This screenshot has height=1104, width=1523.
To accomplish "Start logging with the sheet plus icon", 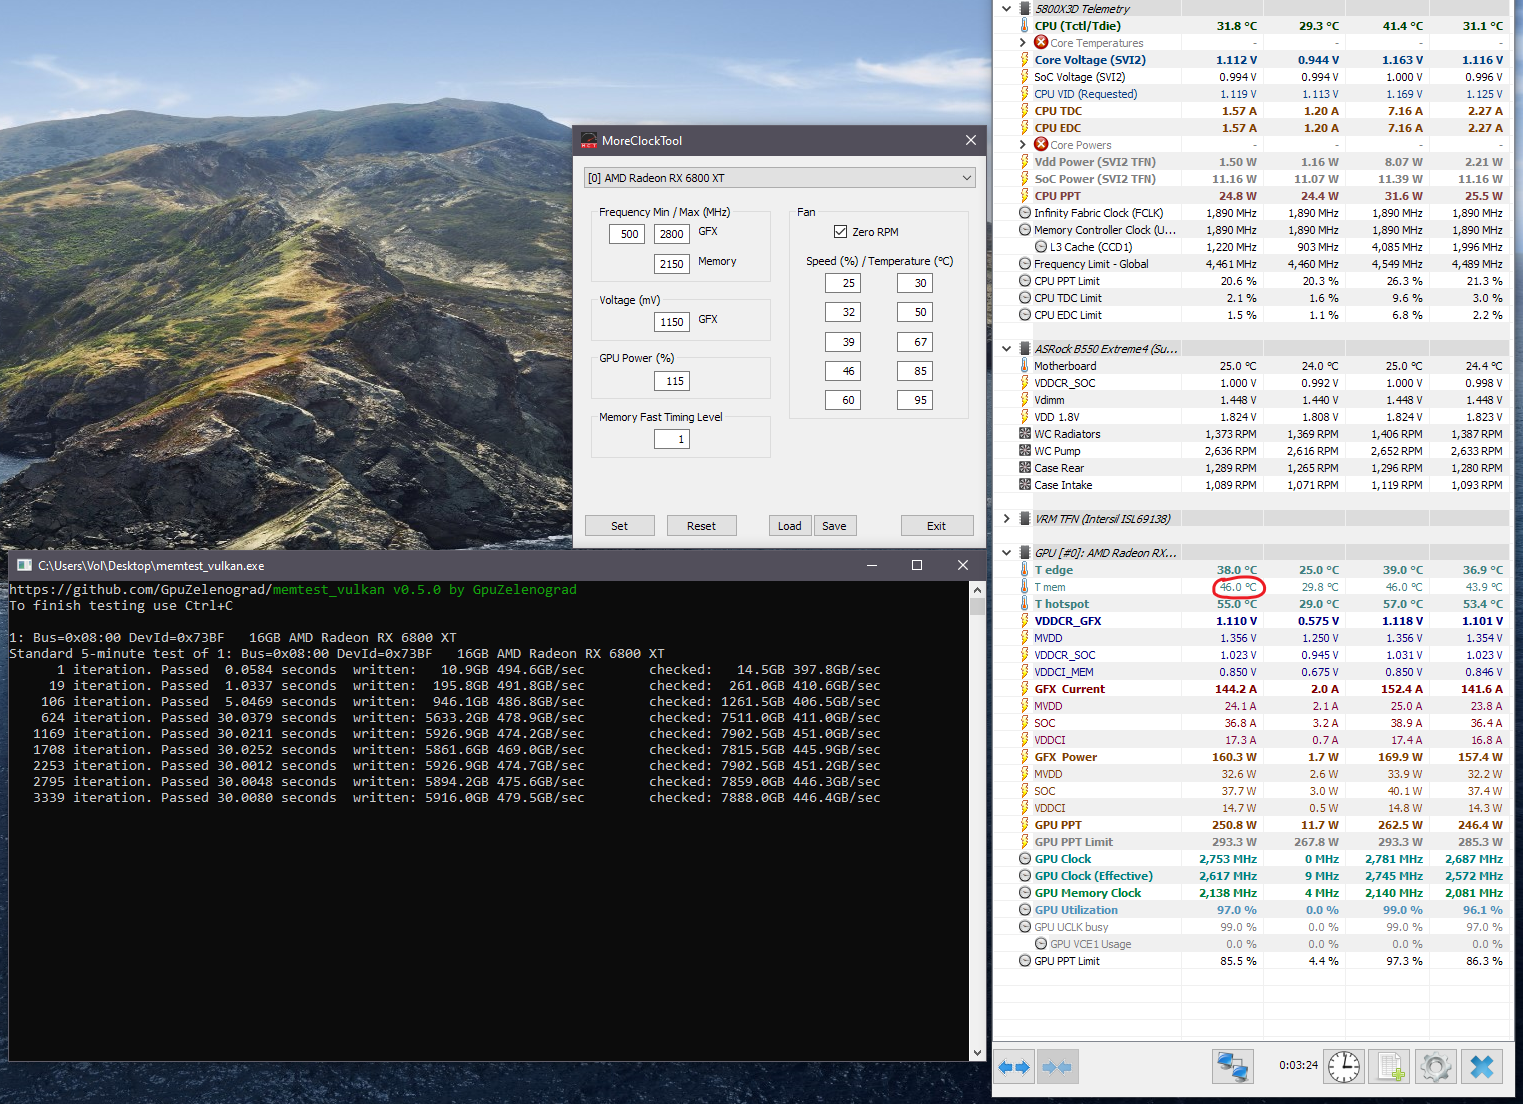I will click(x=1390, y=1067).
